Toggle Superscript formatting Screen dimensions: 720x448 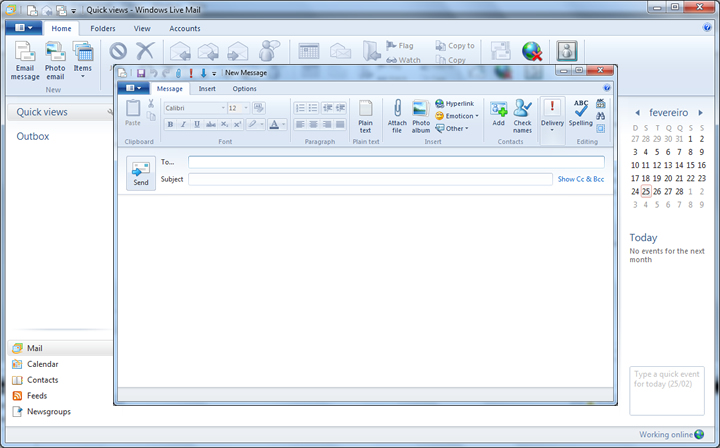tap(237, 124)
